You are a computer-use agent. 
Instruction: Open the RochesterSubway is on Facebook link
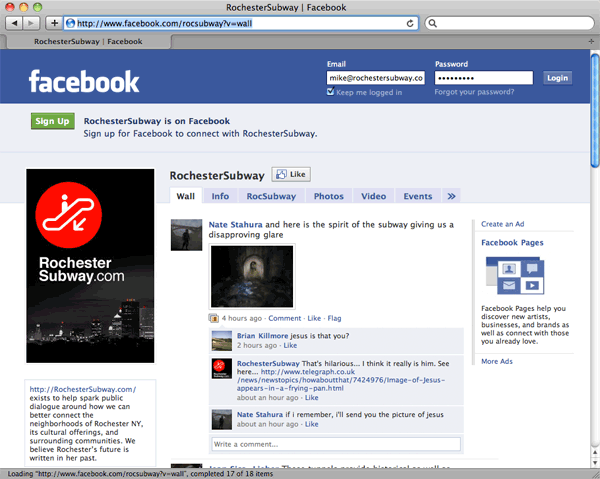[x=157, y=121]
